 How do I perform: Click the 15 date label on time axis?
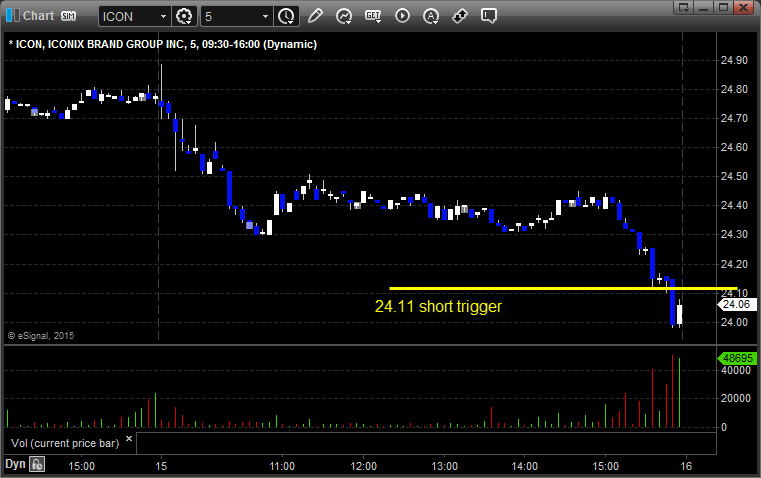[x=161, y=466]
